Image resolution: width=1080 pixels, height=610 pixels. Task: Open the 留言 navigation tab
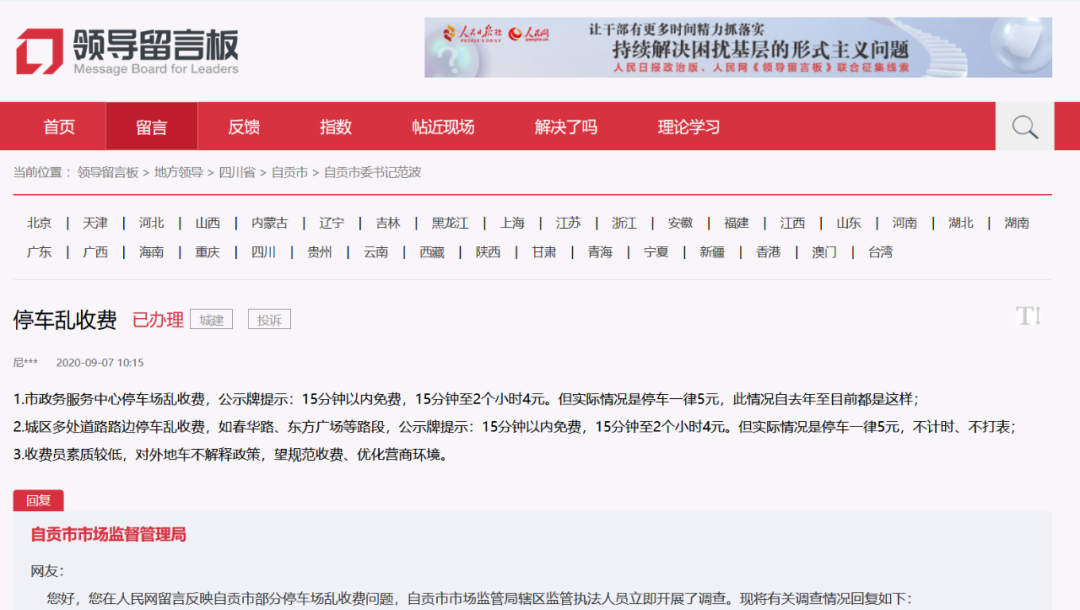click(x=152, y=127)
